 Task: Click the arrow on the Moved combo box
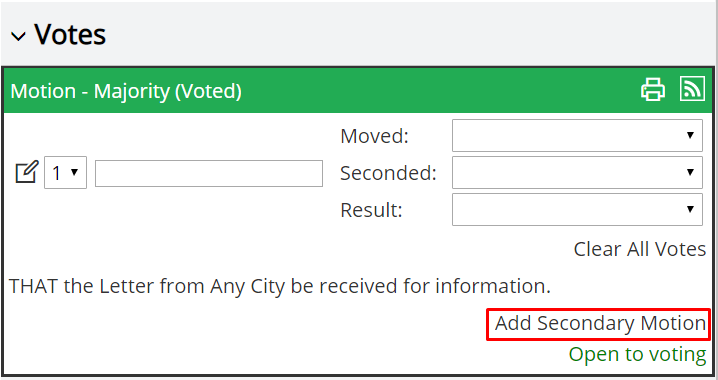pos(690,136)
